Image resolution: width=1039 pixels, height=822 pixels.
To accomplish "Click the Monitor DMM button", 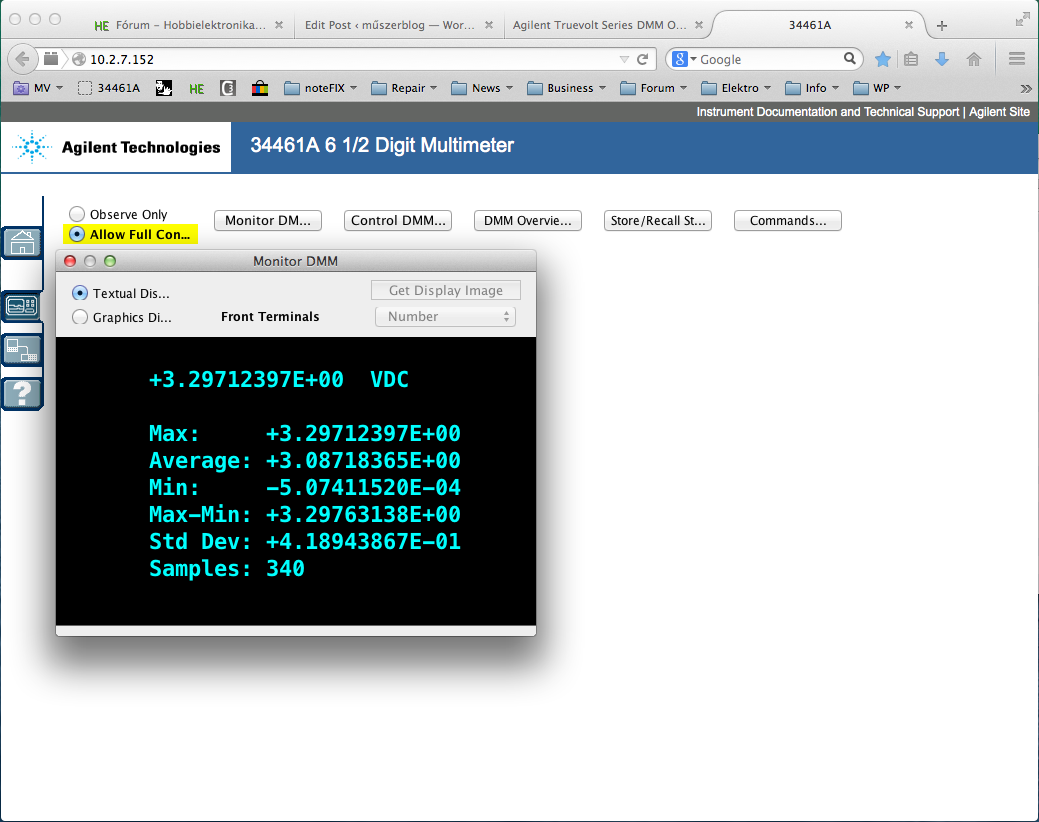I will point(268,221).
